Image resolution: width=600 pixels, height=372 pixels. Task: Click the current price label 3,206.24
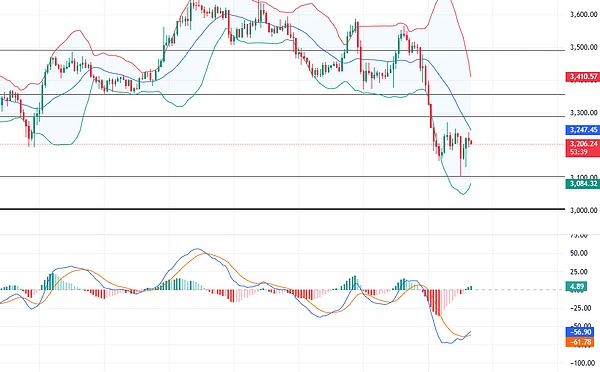point(583,144)
